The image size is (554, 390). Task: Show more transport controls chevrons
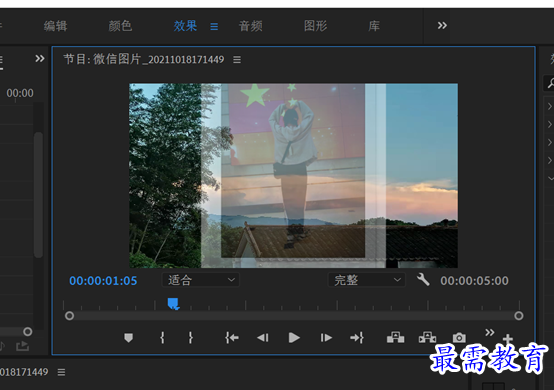[x=490, y=332]
